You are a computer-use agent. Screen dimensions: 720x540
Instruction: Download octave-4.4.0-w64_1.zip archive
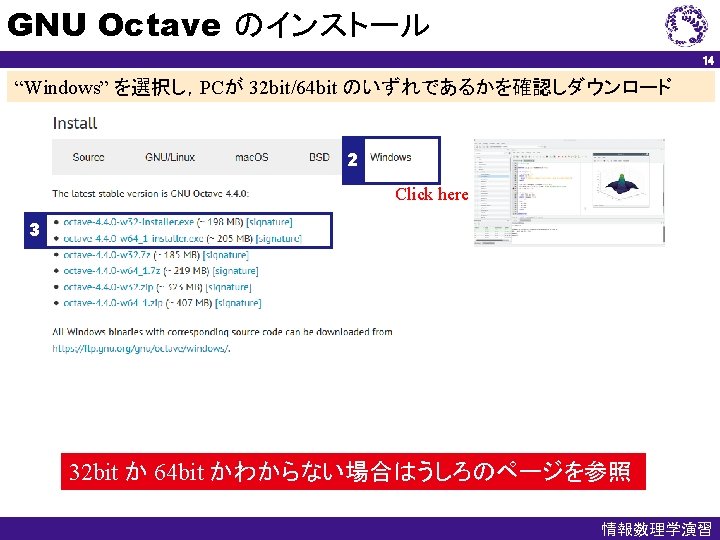pyautogui.click(x=113, y=303)
